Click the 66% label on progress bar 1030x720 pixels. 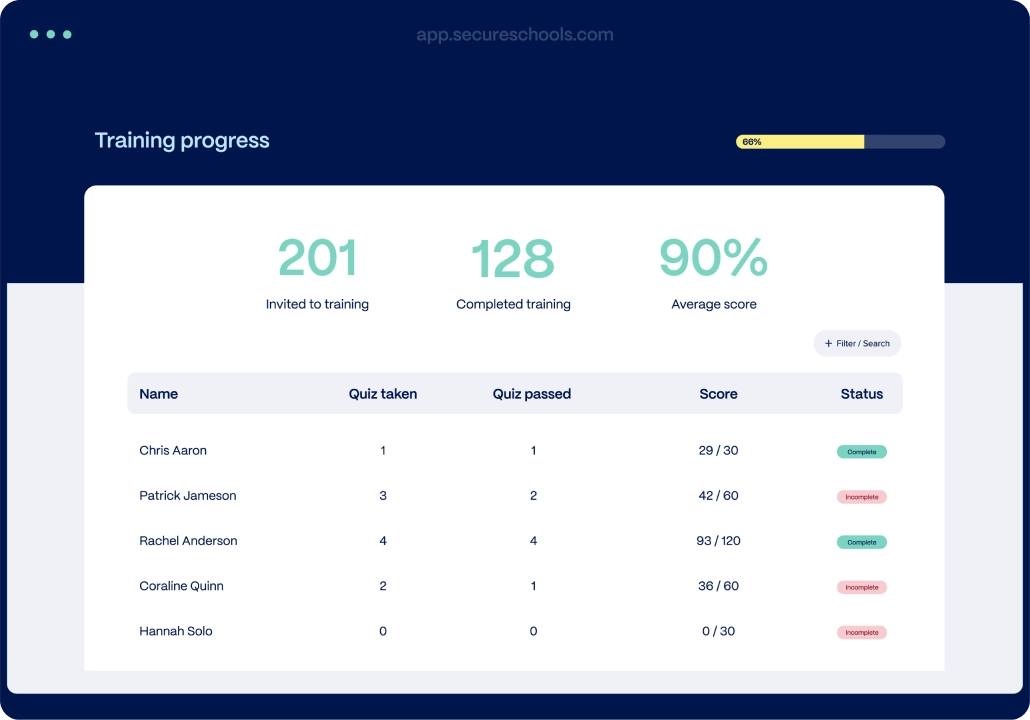click(x=751, y=142)
